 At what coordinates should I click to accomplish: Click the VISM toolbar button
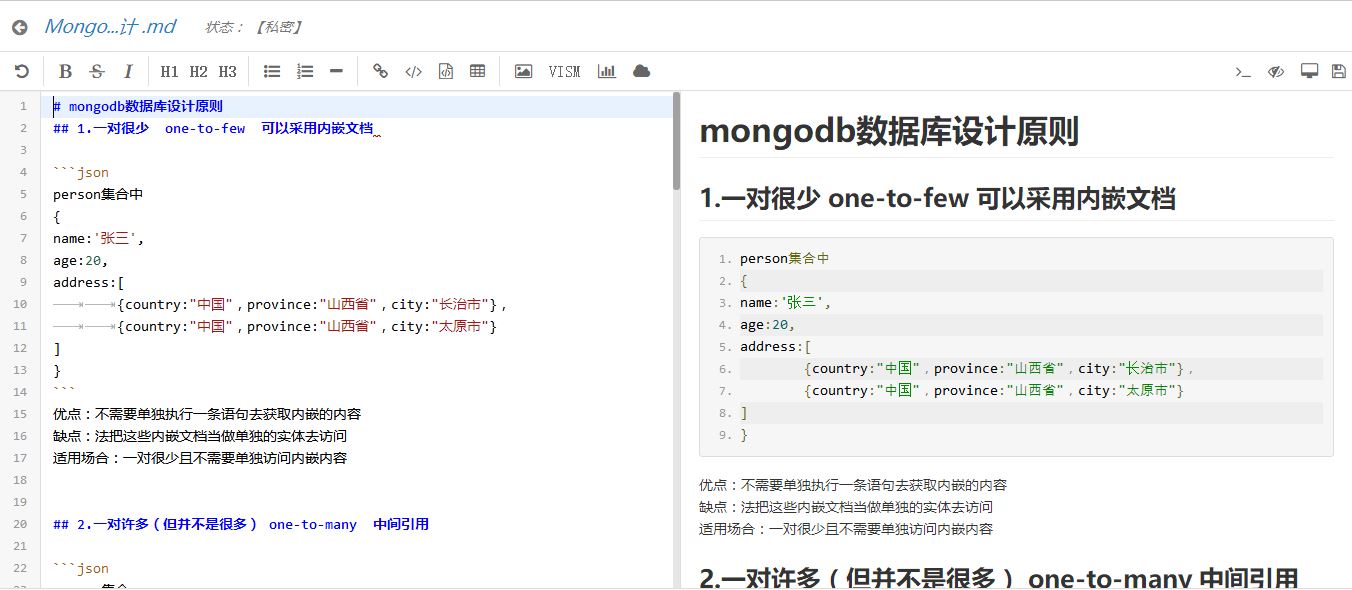click(564, 71)
